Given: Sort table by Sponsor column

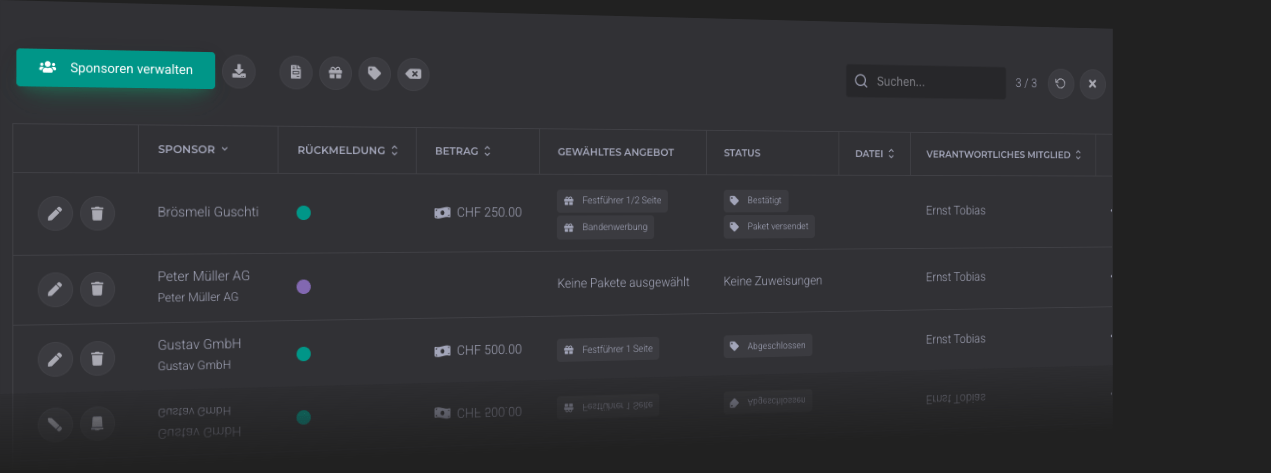Looking at the screenshot, I should pyautogui.click(x=193, y=149).
